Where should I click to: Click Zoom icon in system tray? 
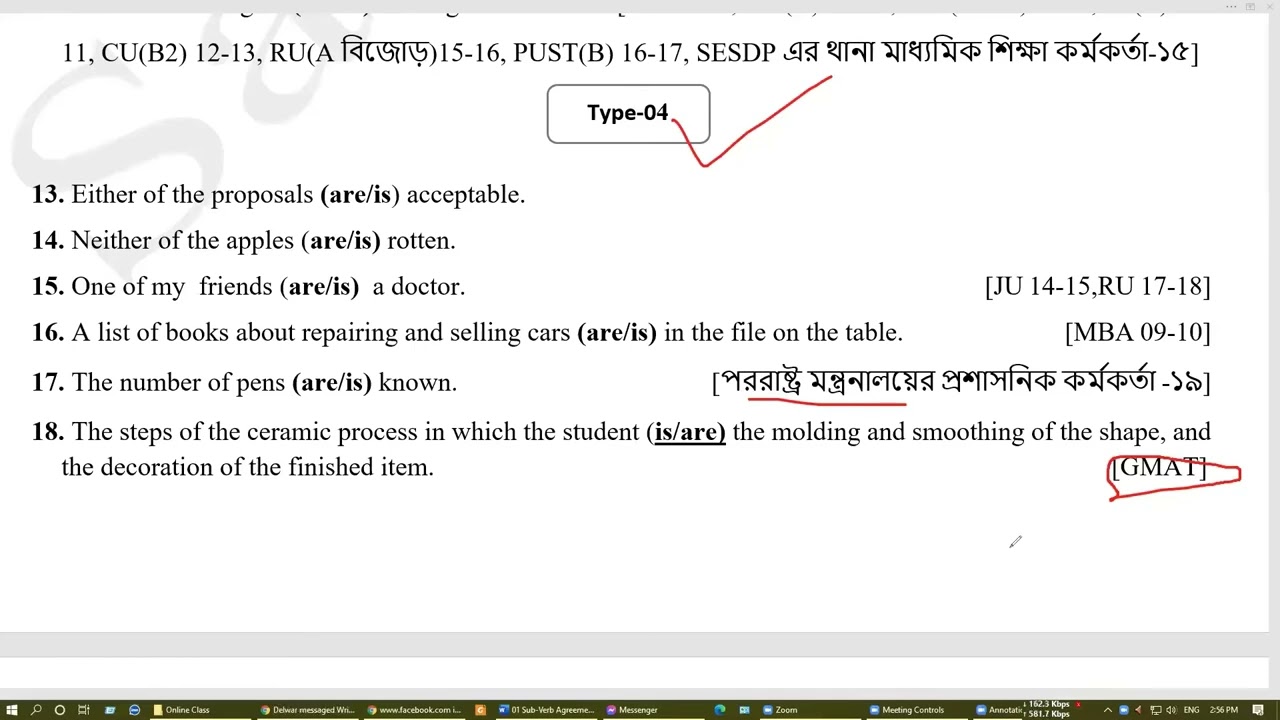click(1124, 710)
